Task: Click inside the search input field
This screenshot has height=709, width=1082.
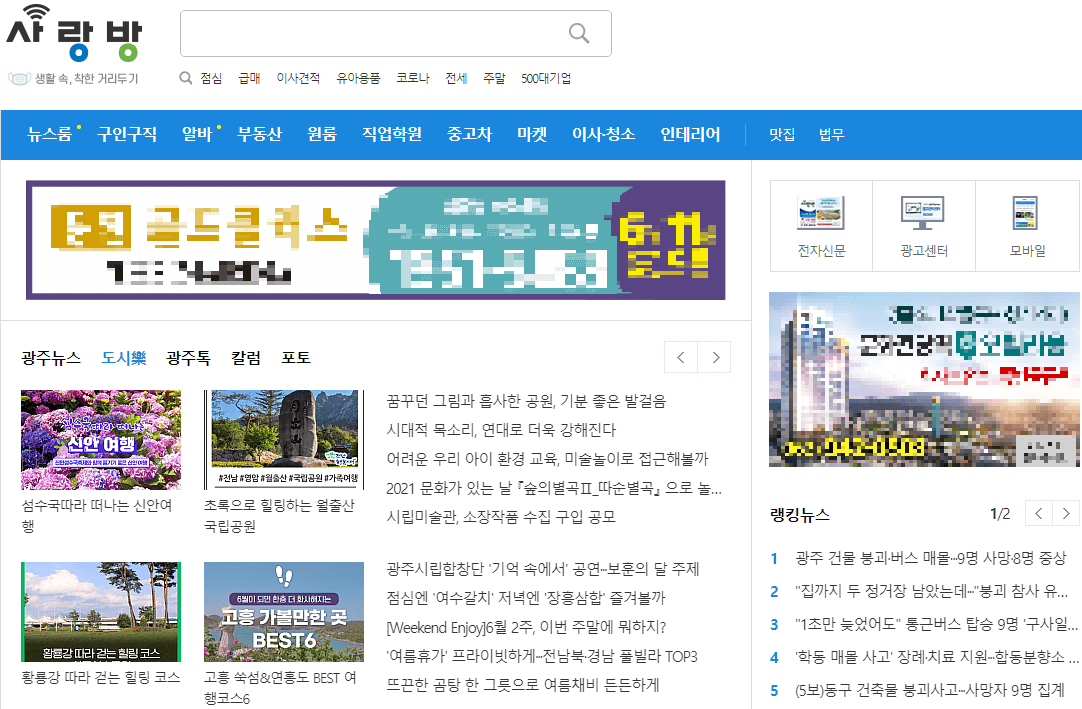Action: [x=380, y=33]
